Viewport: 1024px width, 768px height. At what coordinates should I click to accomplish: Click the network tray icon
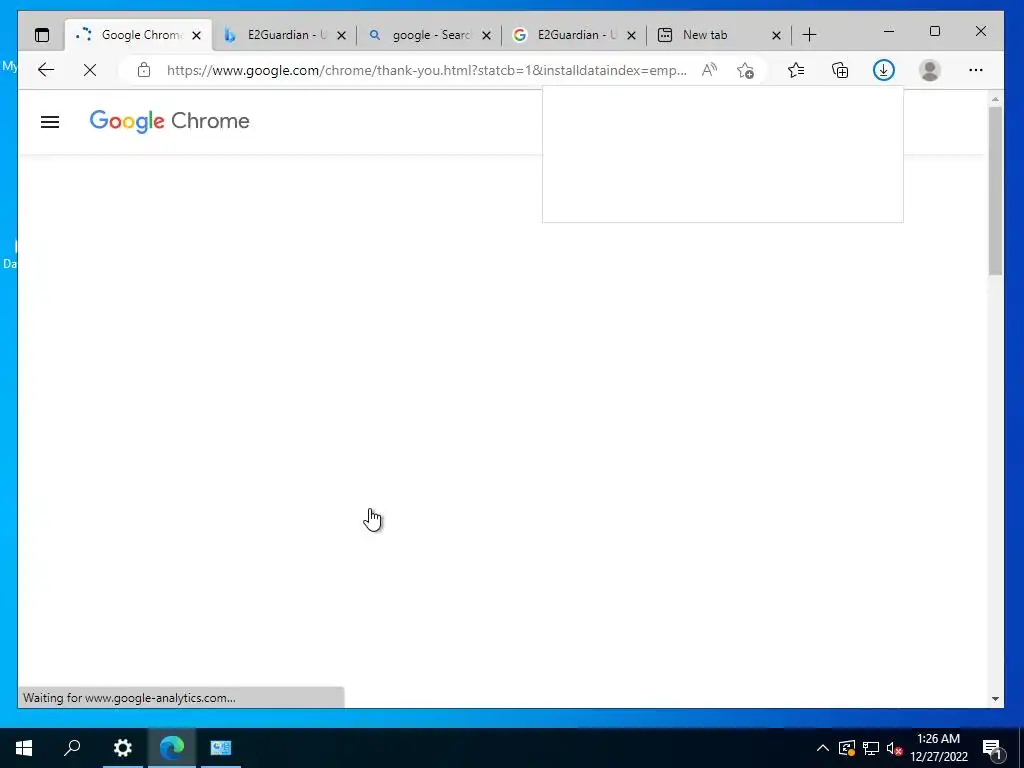tap(871, 748)
